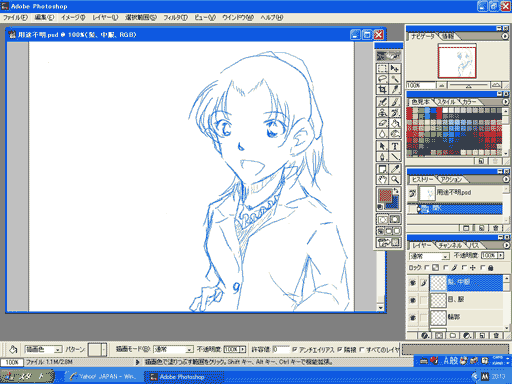Viewport: 512px width, 384px height.
Task: Click Jump to ImageReady button
Action: (389, 242)
